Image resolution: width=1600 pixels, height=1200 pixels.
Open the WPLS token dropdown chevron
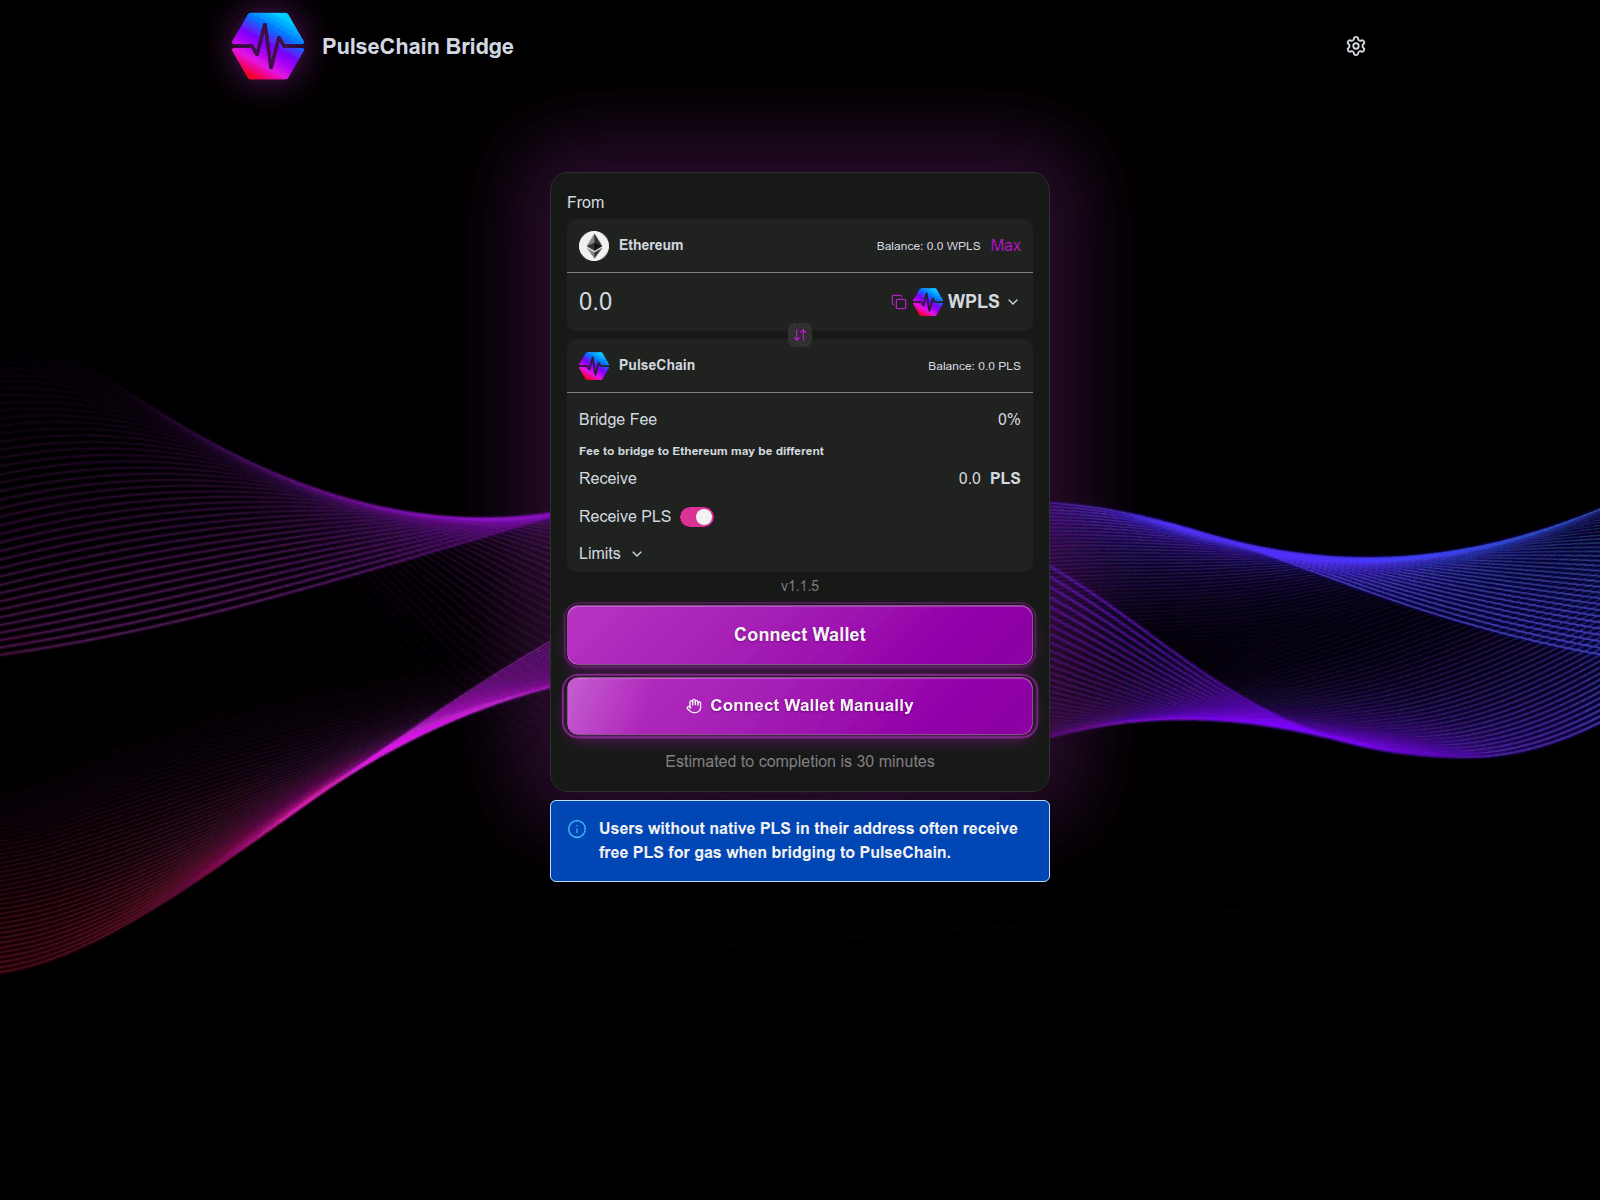point(1013,302)
